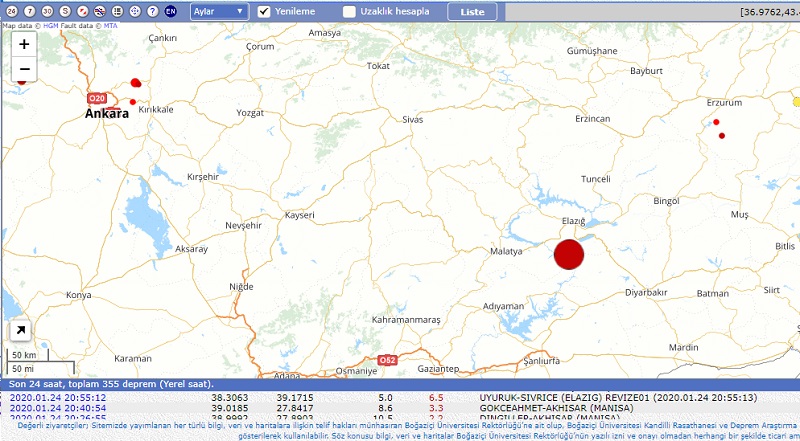800x441 pixels.
Task: Open the Aylar dropdown
Action: click(219, 12)
